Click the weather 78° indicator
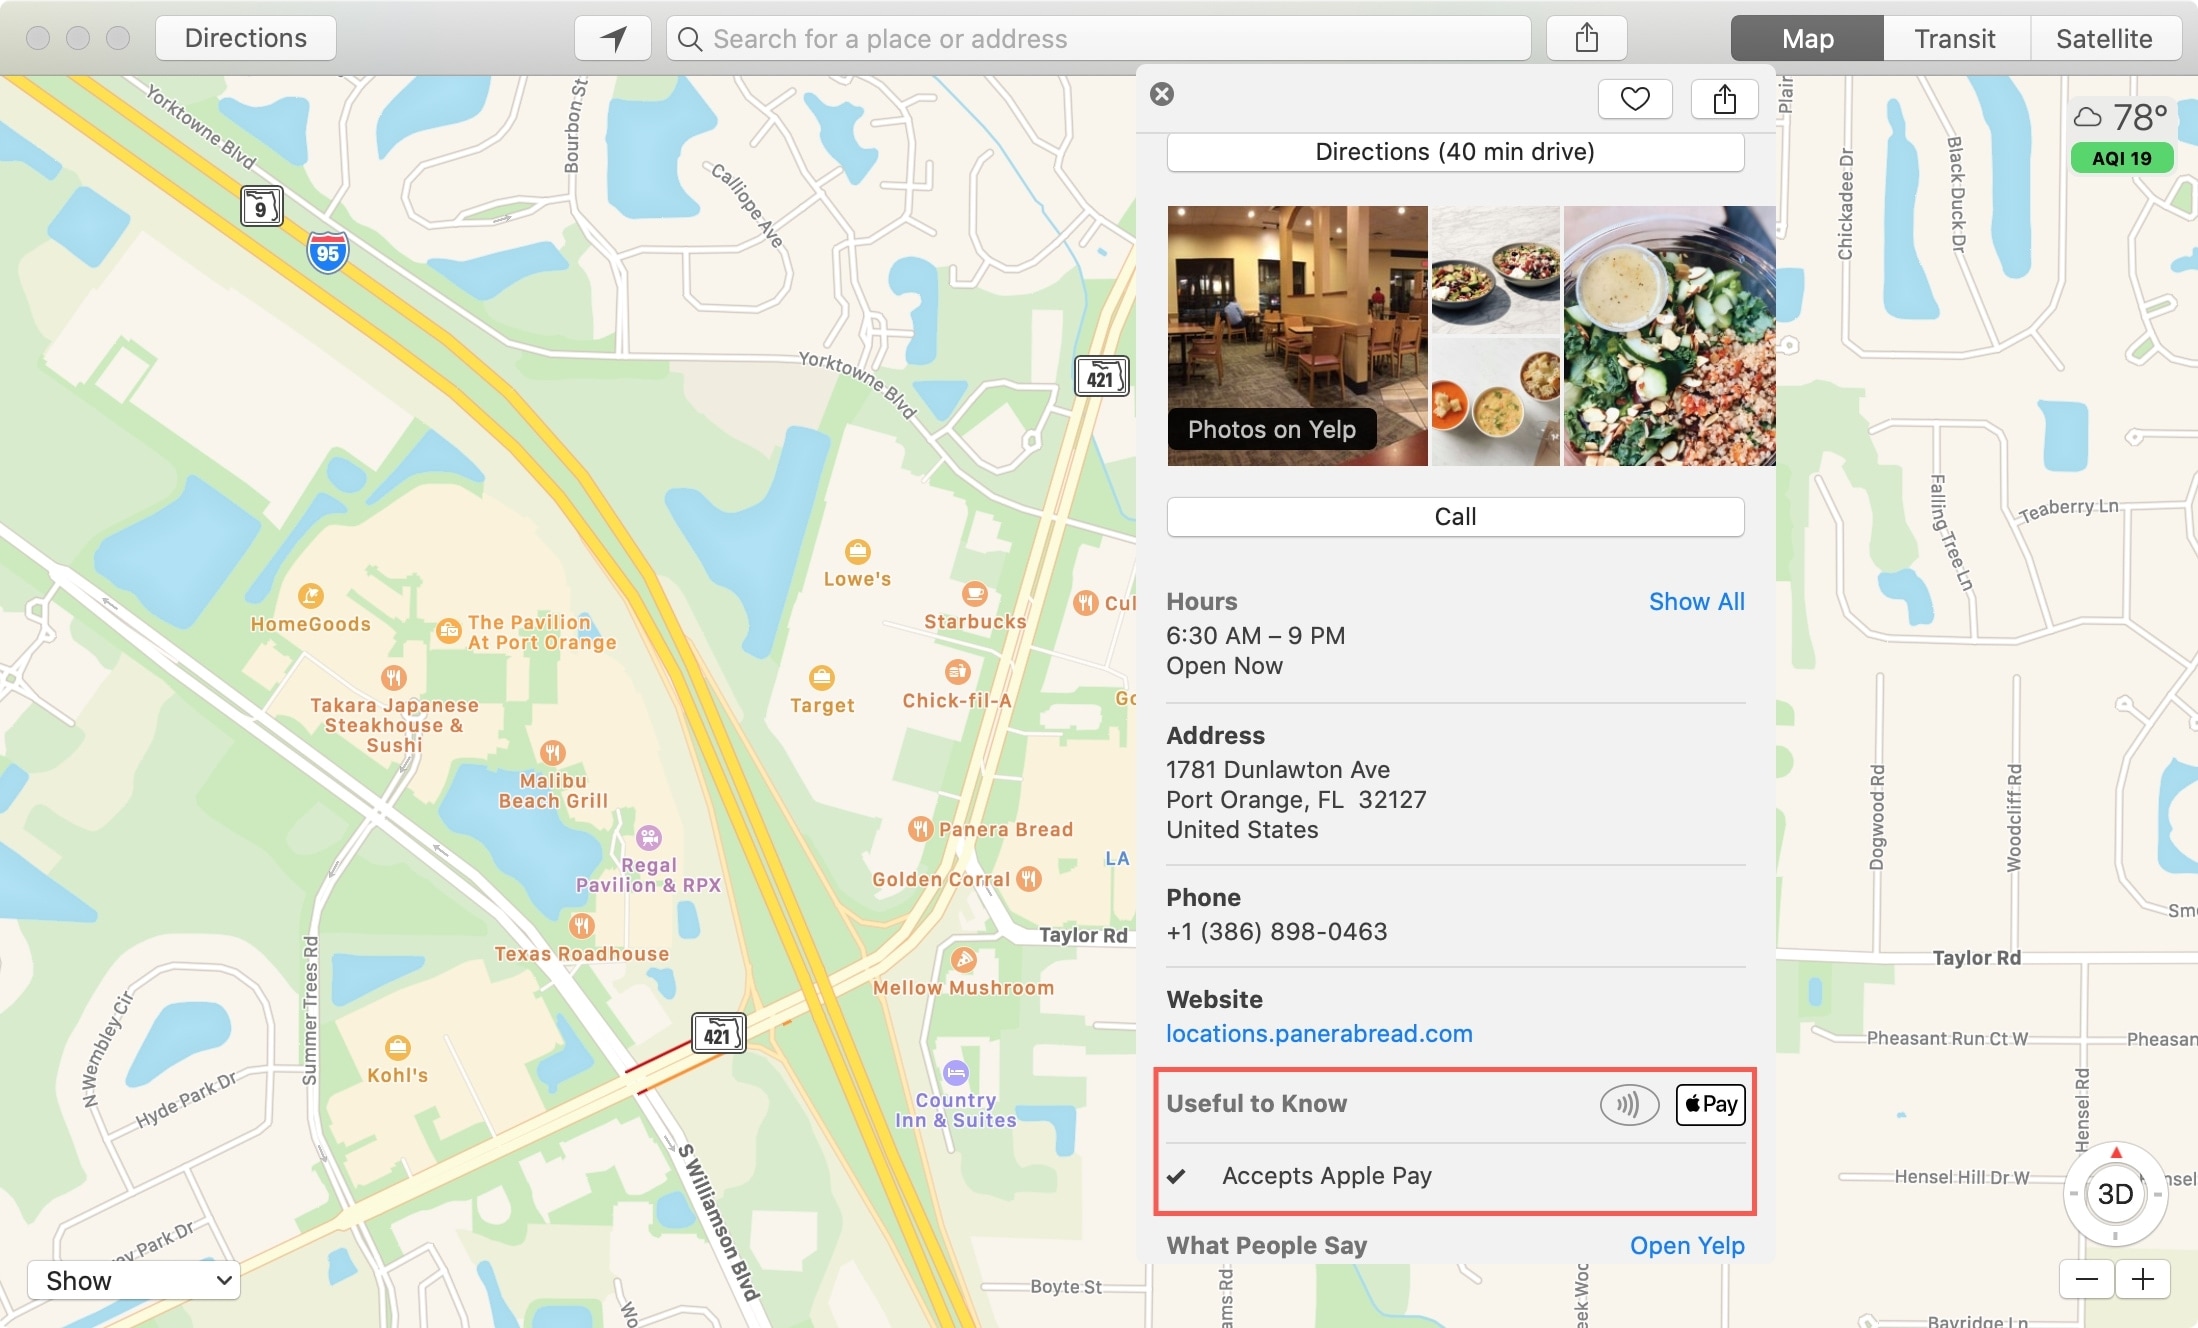This screenshot has width=2198, height=1328. click(2121, 117)
